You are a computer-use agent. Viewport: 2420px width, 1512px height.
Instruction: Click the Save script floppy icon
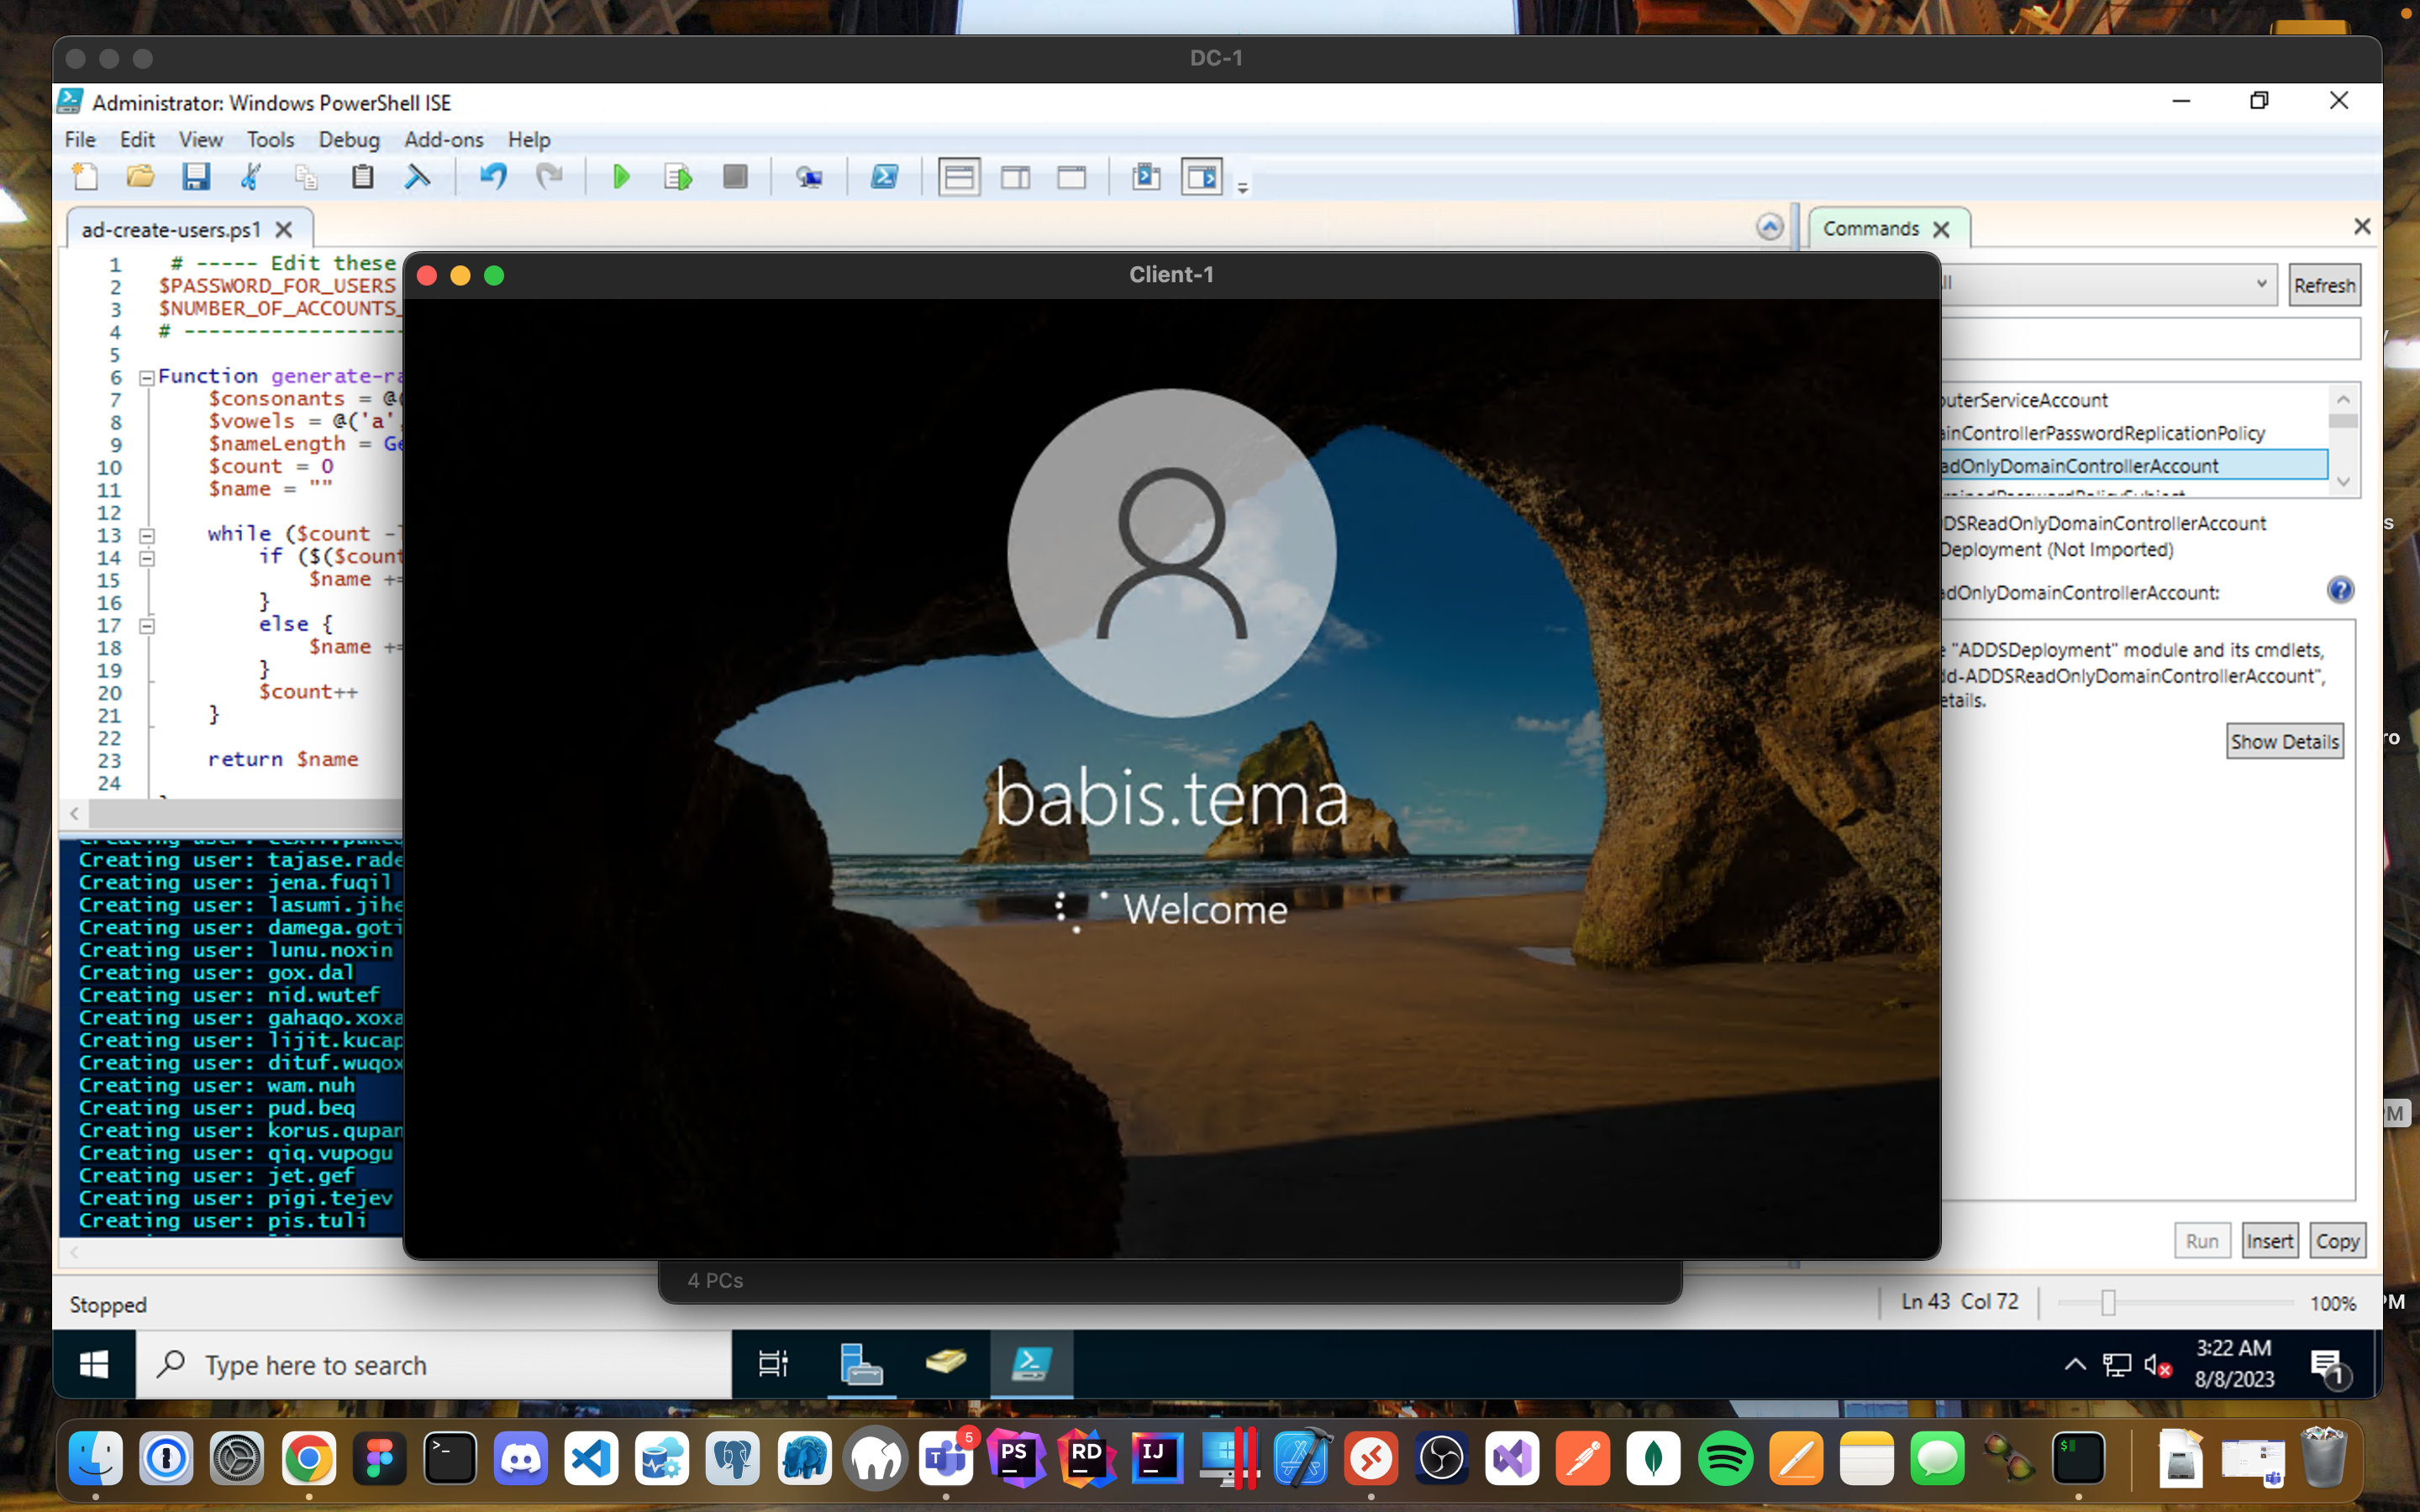[196, 177]
